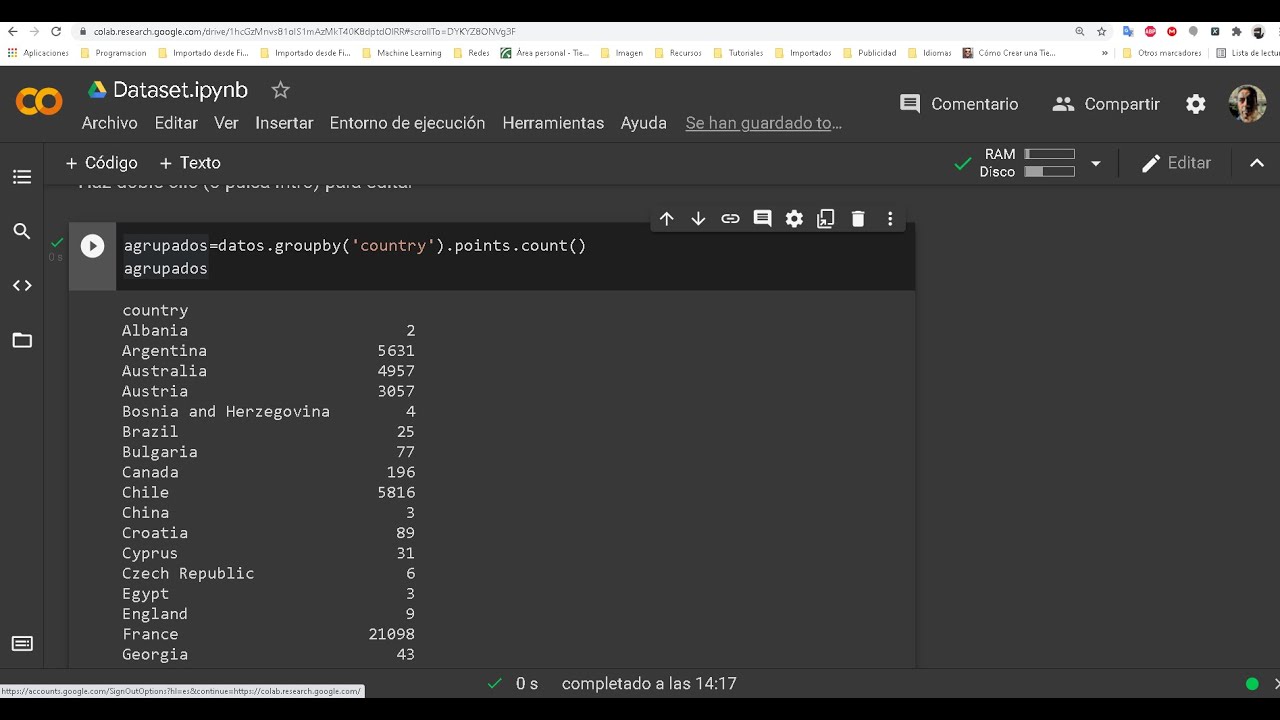Open the Editar menu
1280x720 pixels.
click(176, 123)
